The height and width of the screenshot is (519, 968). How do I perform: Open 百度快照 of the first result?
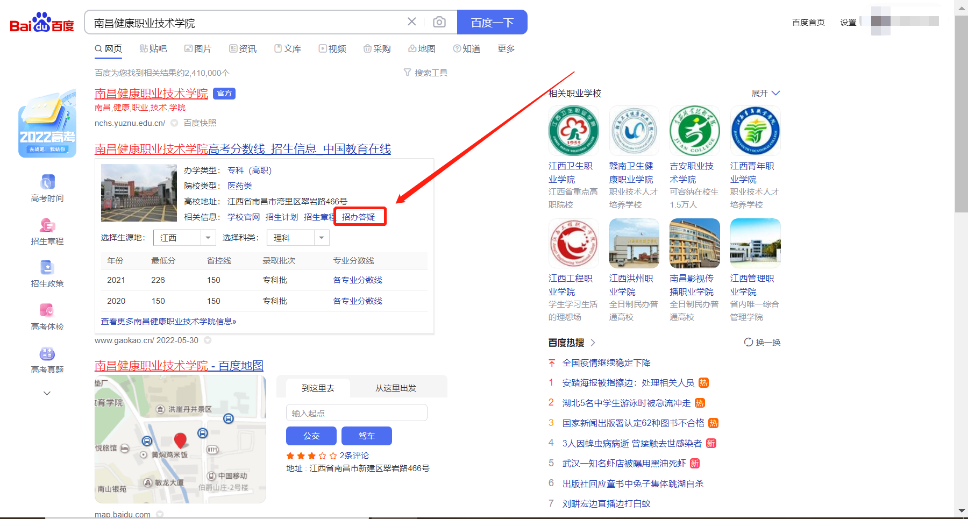coord(200,123)
